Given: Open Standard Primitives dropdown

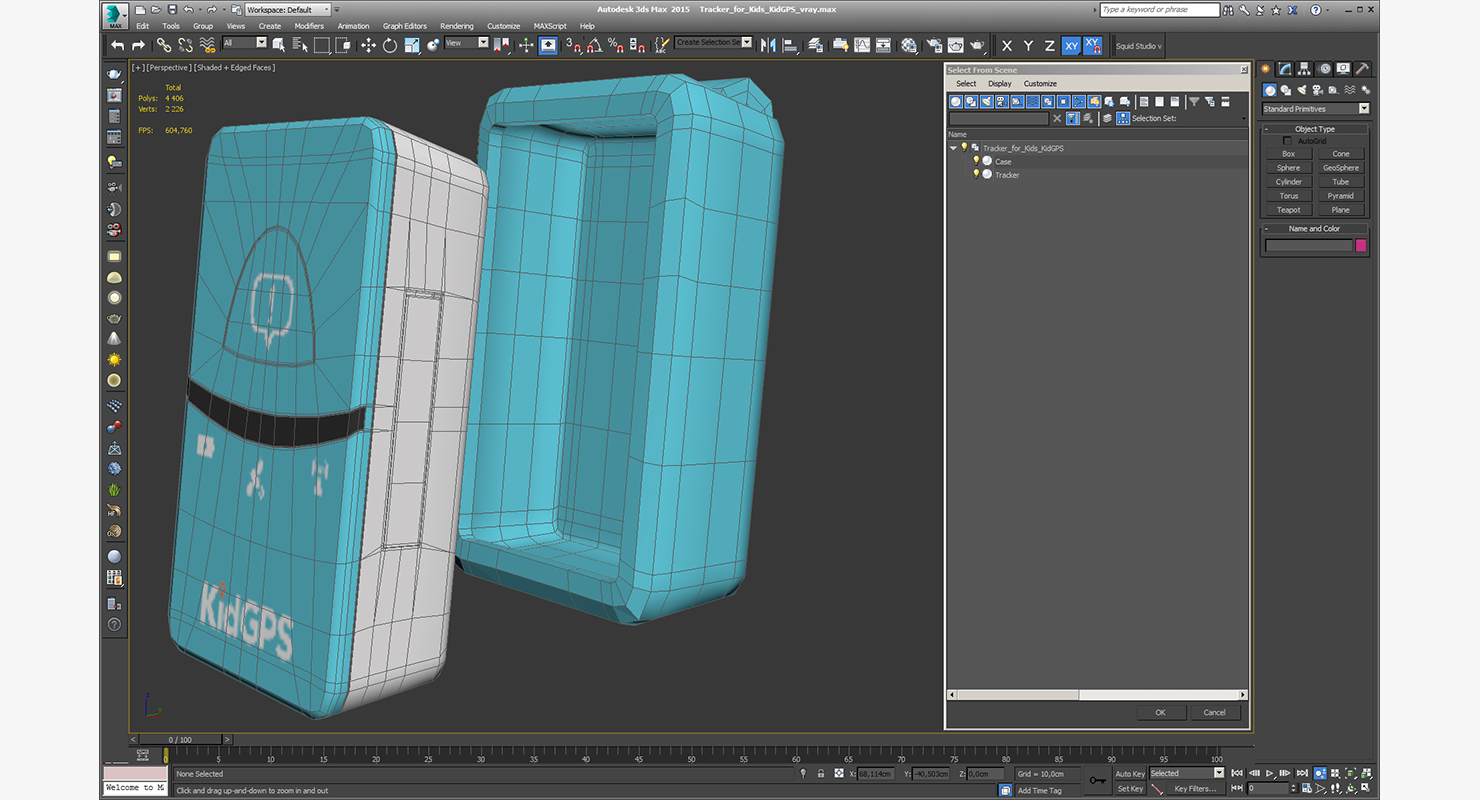Looking at the screenshot, I should pos(1315,109).
